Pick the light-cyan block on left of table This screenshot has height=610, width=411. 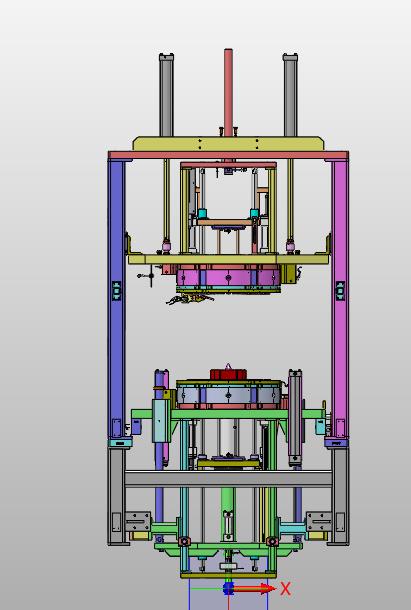click(x=161, y=421)
